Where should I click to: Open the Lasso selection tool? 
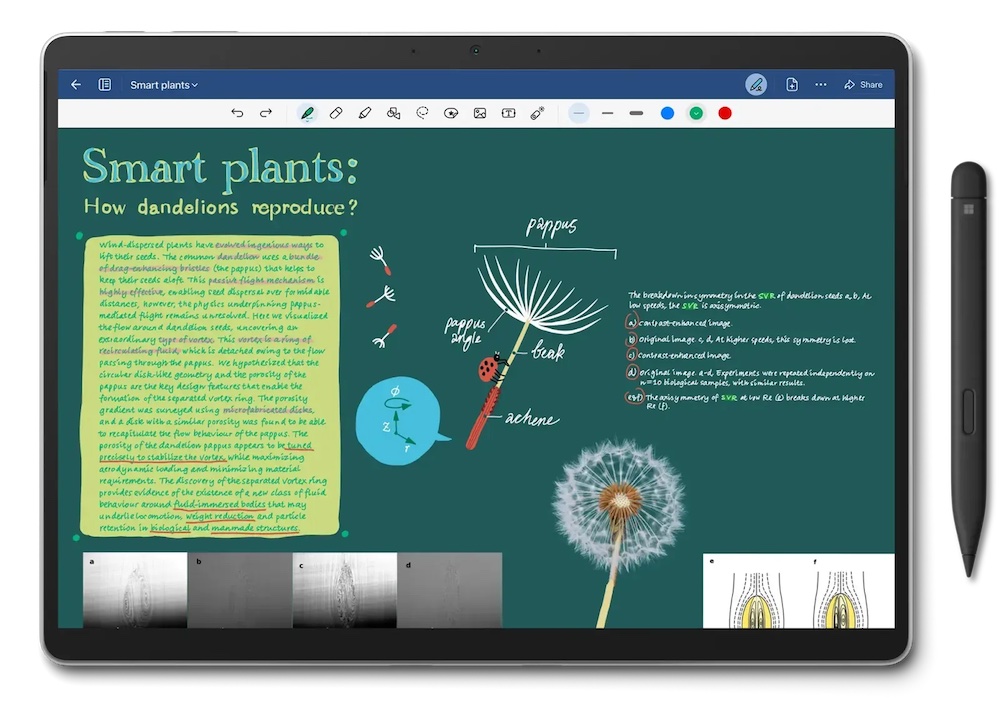(422, 112)
